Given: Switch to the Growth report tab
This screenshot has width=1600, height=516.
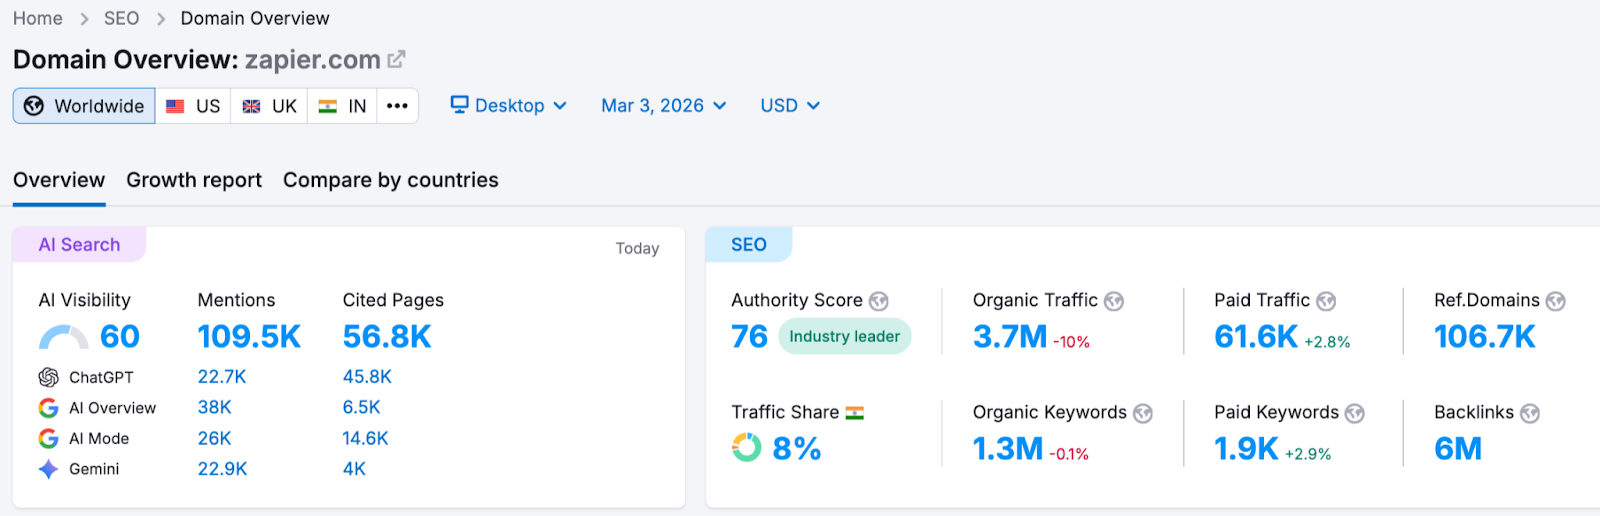Looking at the screenshot, I should coord(194,180).
